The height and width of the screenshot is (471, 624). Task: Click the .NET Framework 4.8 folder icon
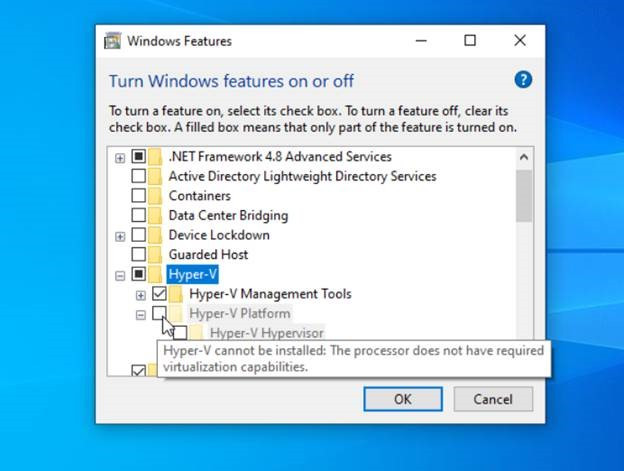[155, 156]
